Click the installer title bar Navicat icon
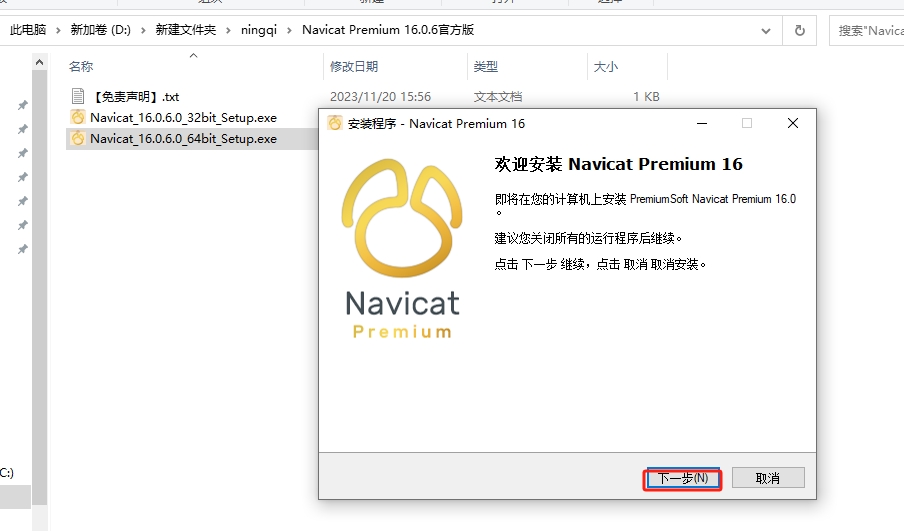The image size is (904, 531). (x=335, y=123)
